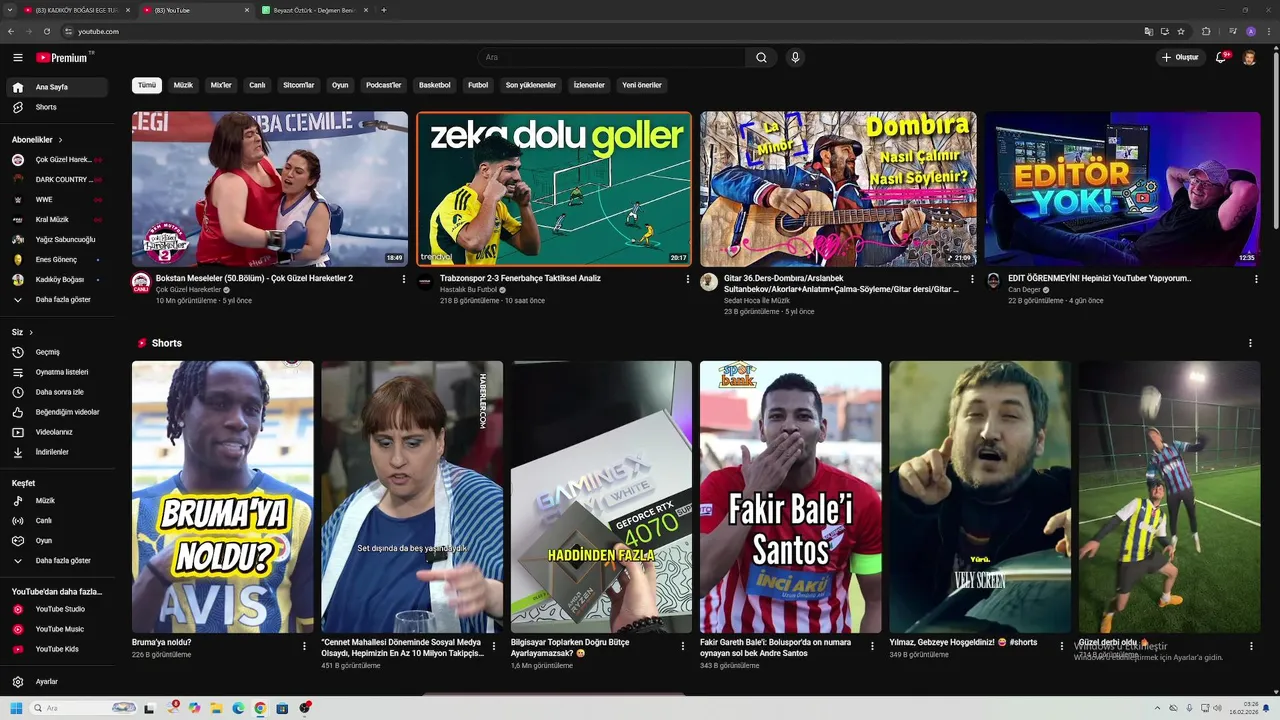Open EDİTÖR YOK video thumbnail
Screen dimensions: 1280x720
(x=1122, y=189)
